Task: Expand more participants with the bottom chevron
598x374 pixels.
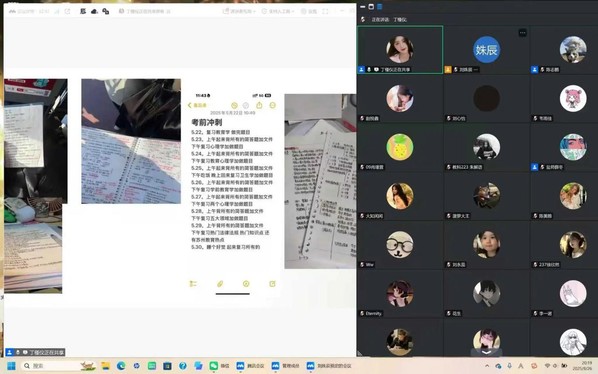Action: (x=486, y=352)
